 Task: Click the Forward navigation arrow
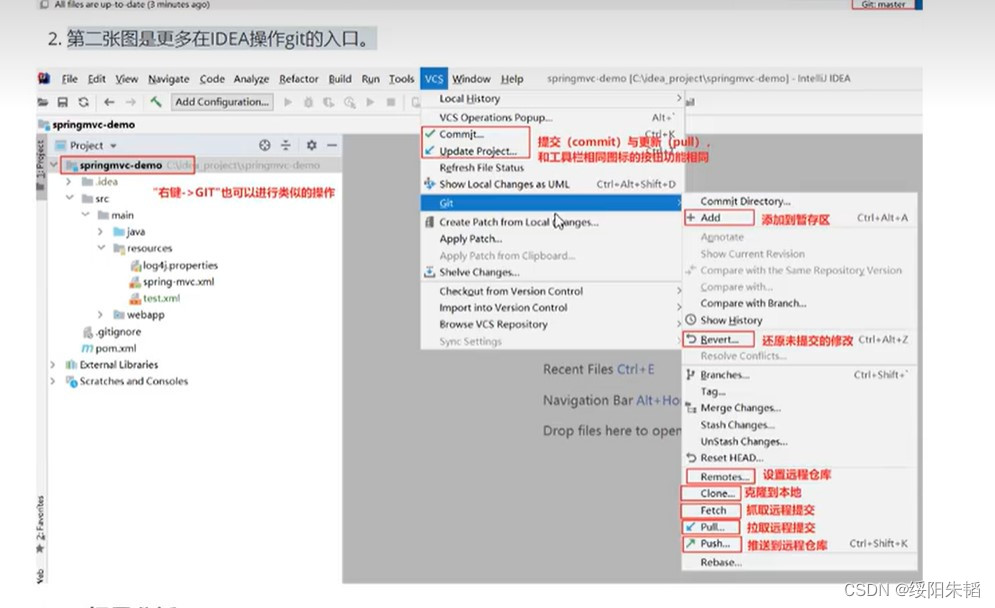(131, 102)
